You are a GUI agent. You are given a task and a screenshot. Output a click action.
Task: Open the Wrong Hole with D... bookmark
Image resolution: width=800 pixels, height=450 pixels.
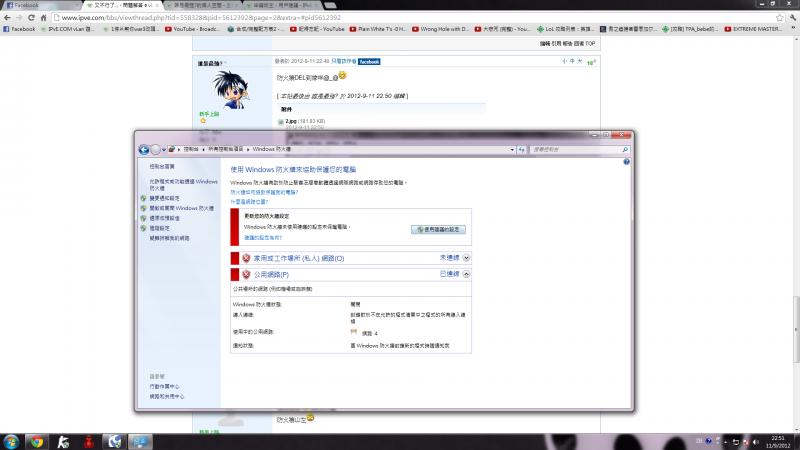coord(440,29)
